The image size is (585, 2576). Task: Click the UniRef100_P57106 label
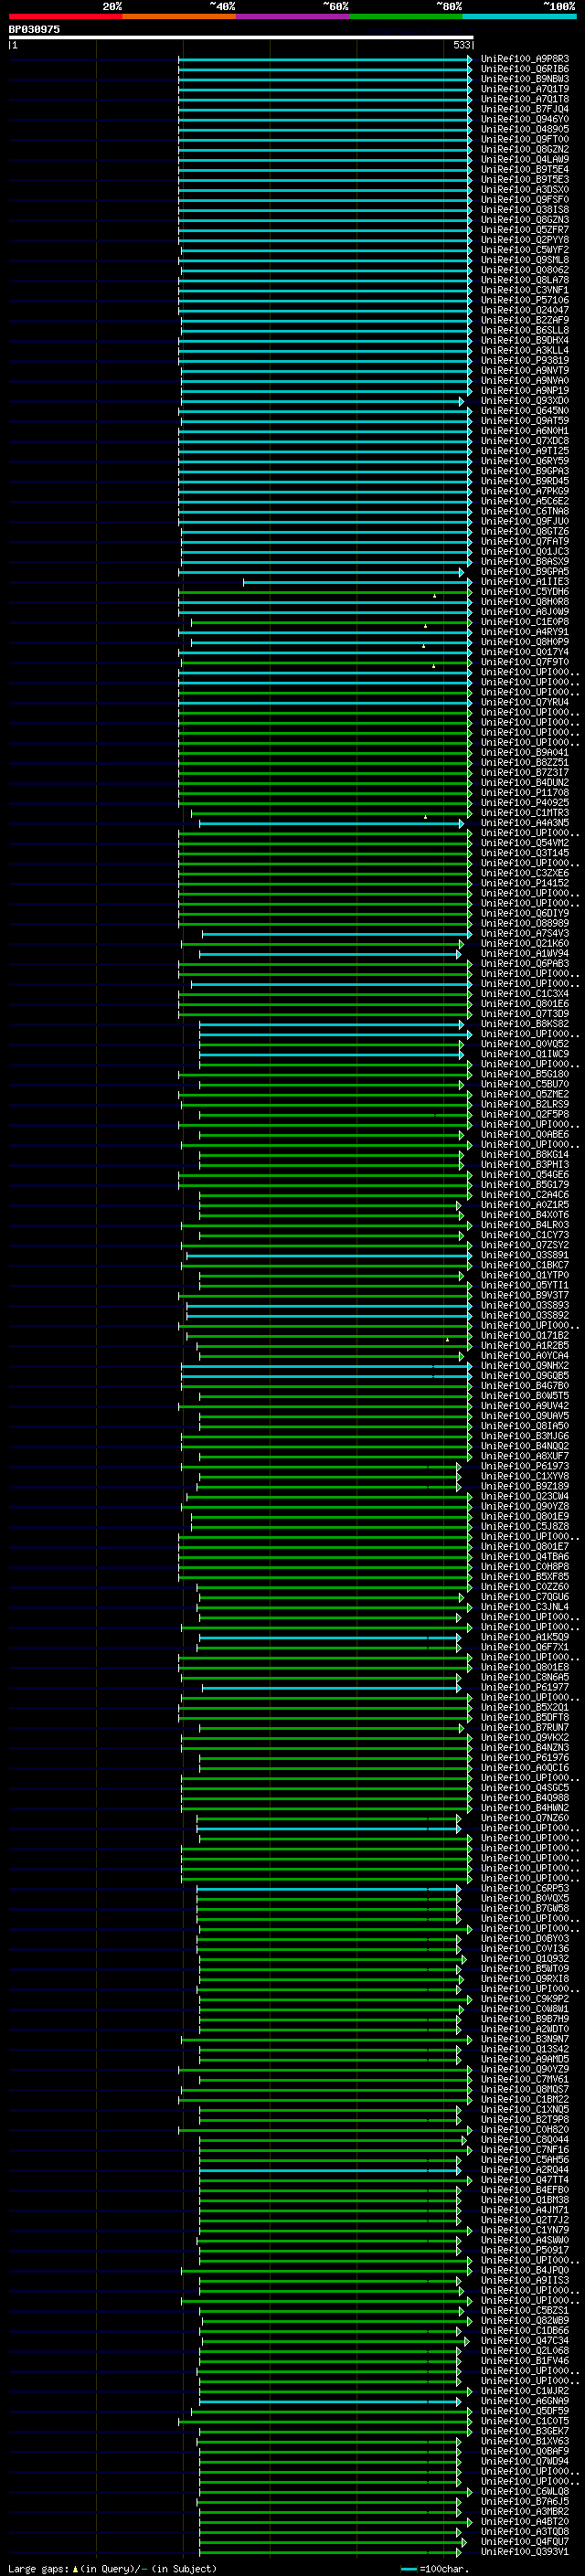[x=525, y=300]
